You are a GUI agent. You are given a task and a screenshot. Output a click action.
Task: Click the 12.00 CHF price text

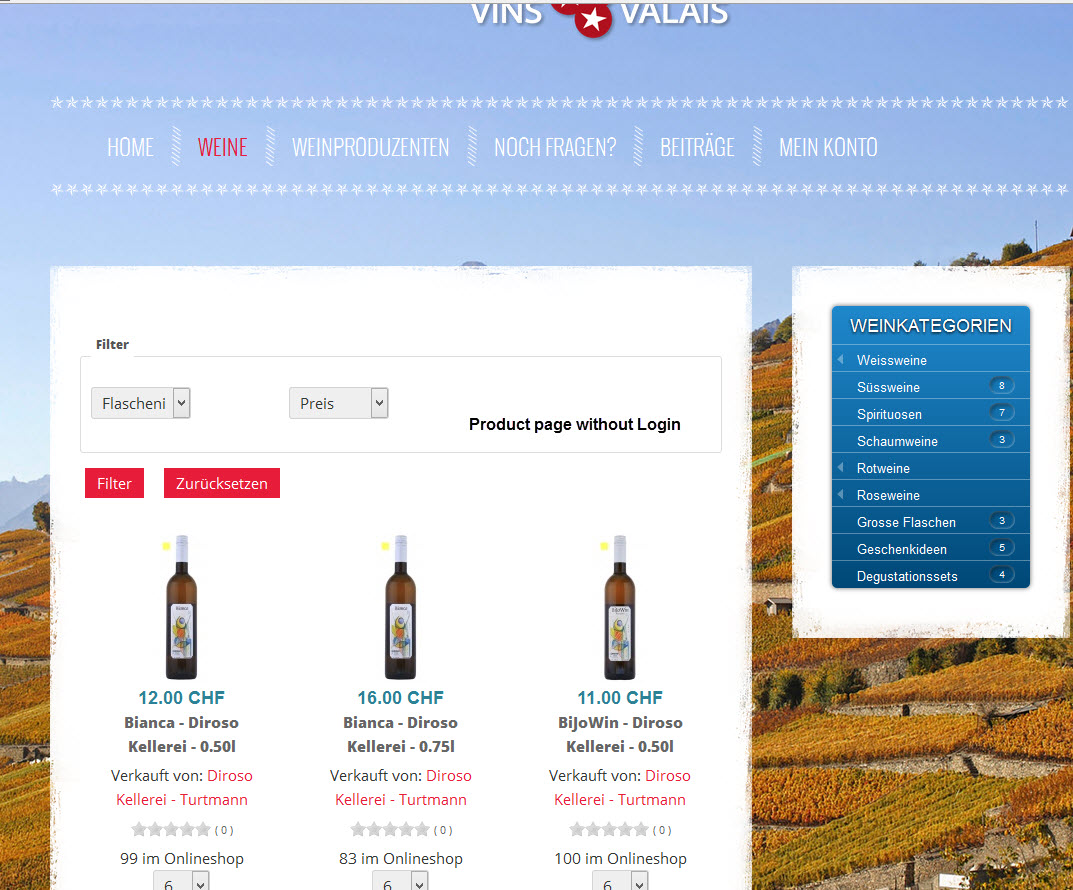coord(181,698)
